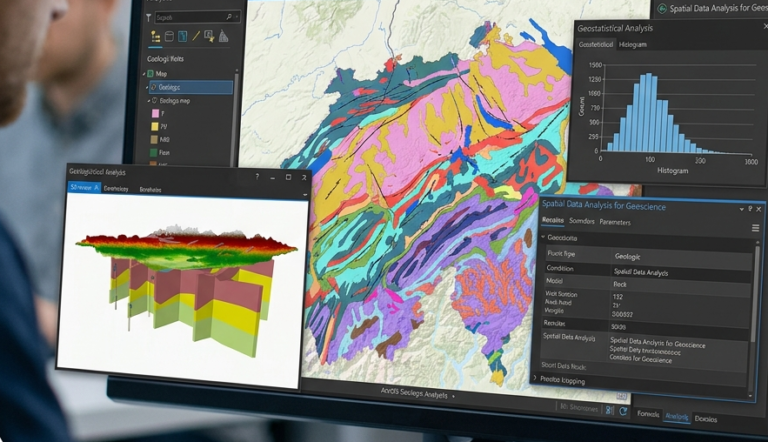Click the filter funnel icon in Contents pane

tap(148, 18)
